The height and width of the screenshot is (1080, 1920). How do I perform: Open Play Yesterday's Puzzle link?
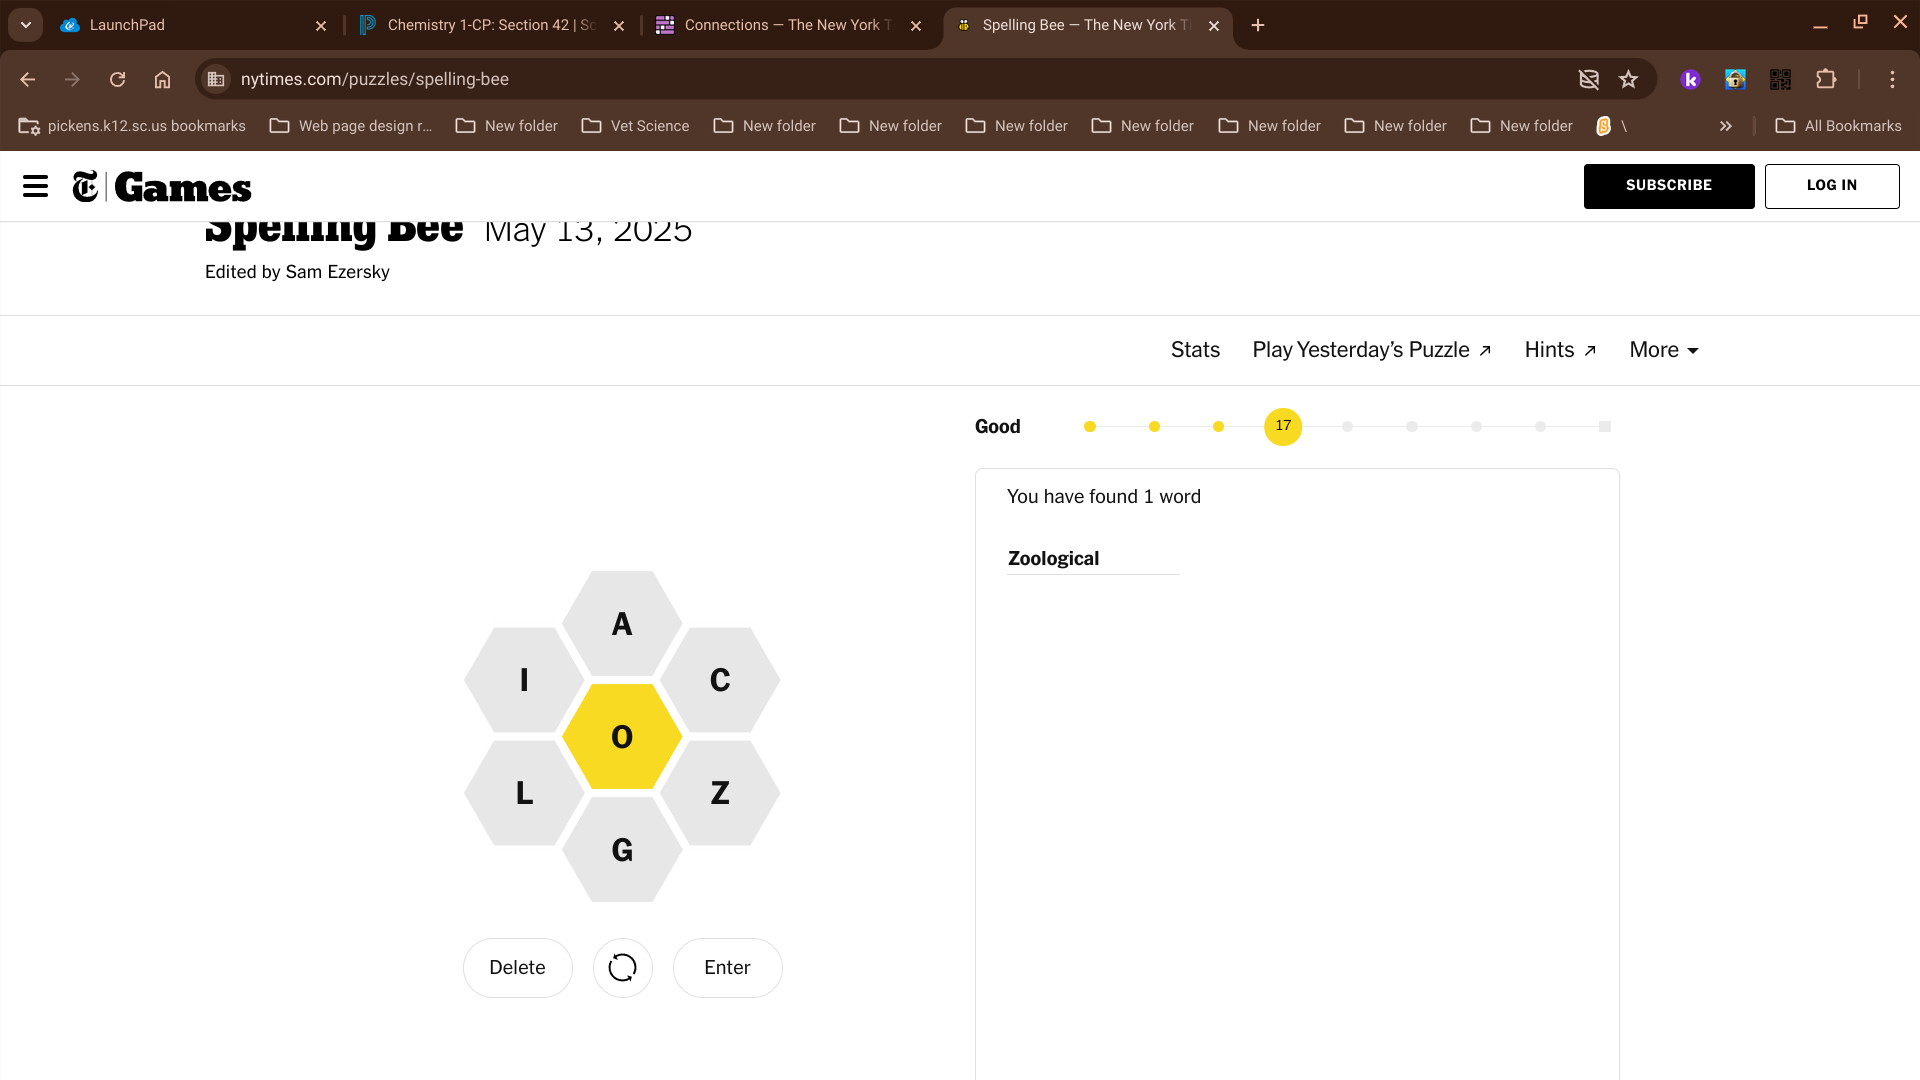pyautogui.click(x=1372, y=350)
